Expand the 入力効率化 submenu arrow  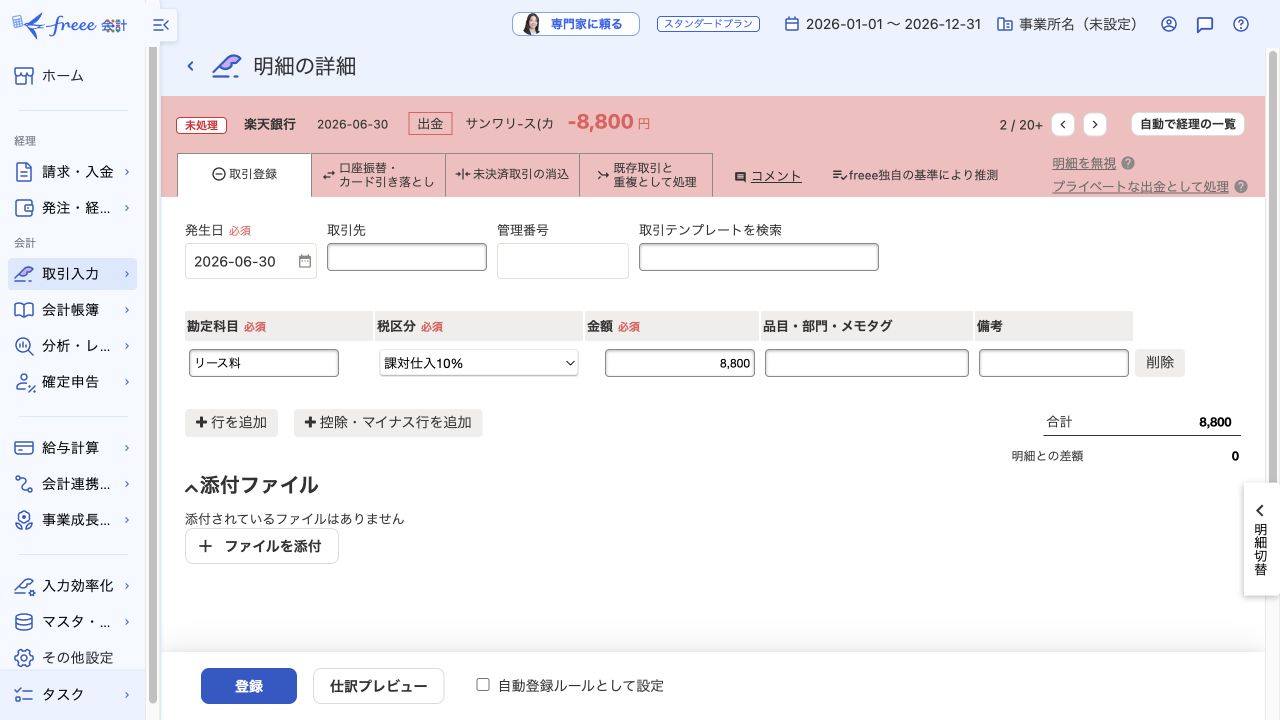[x=127, y=586]
